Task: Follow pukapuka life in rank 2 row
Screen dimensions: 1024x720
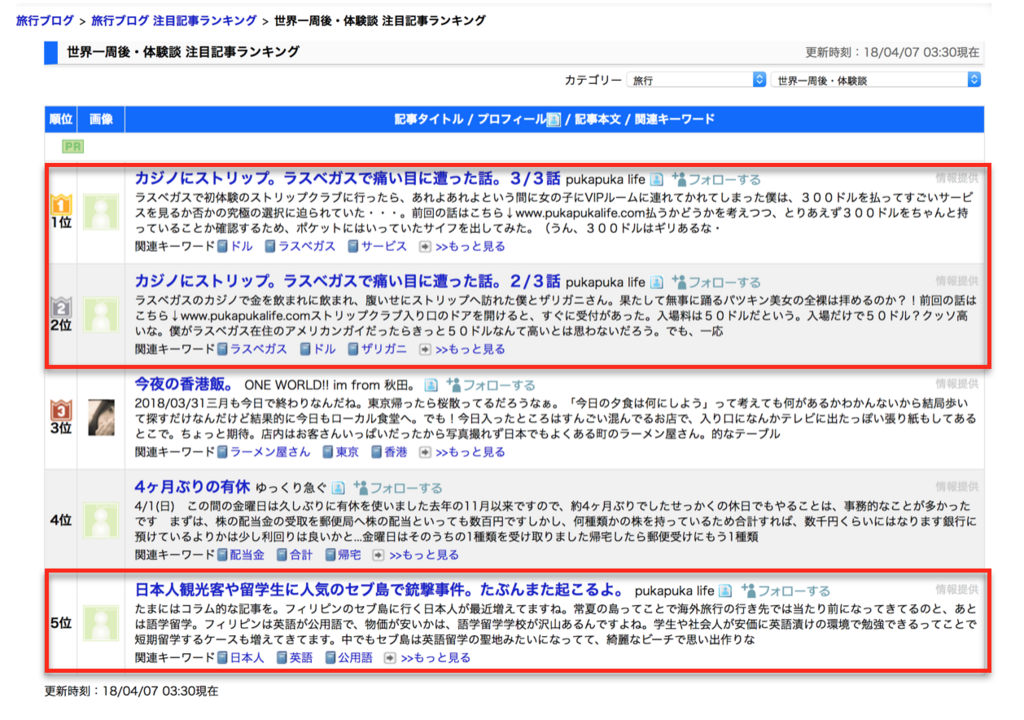Action: click(x=716, y=282)
